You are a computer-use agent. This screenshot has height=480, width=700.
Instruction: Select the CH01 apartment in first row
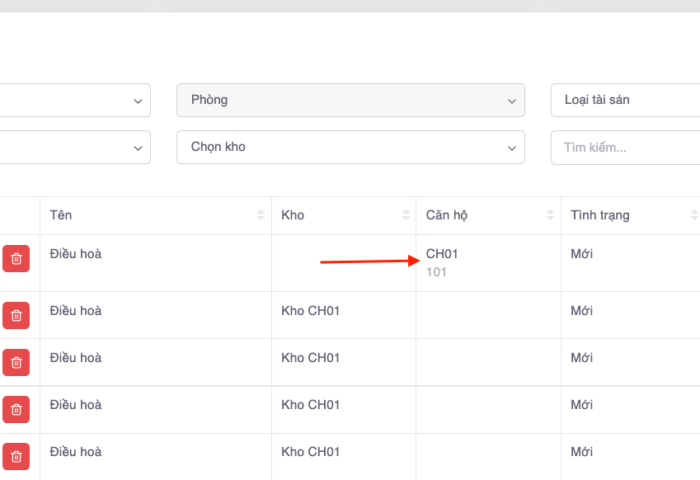point(442,255)
